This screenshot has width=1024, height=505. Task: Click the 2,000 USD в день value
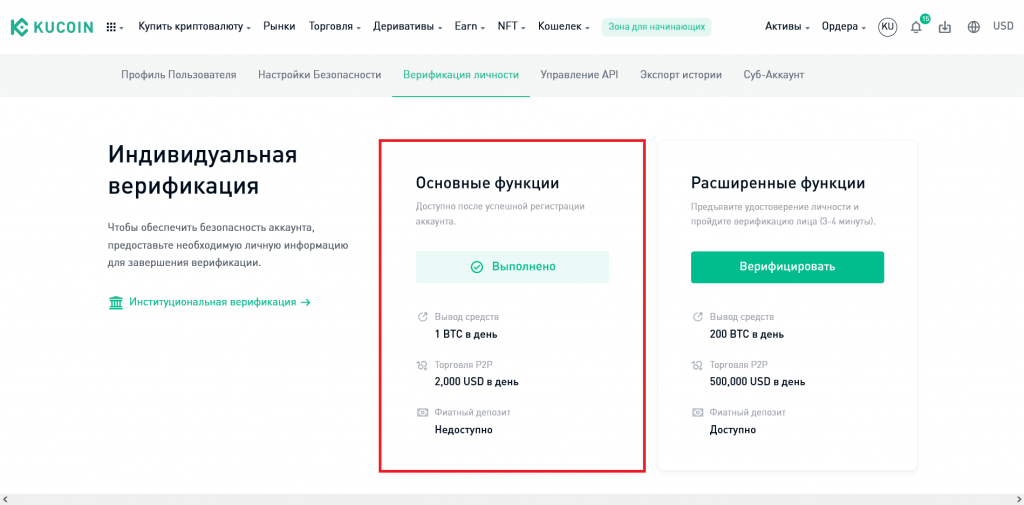477,382
